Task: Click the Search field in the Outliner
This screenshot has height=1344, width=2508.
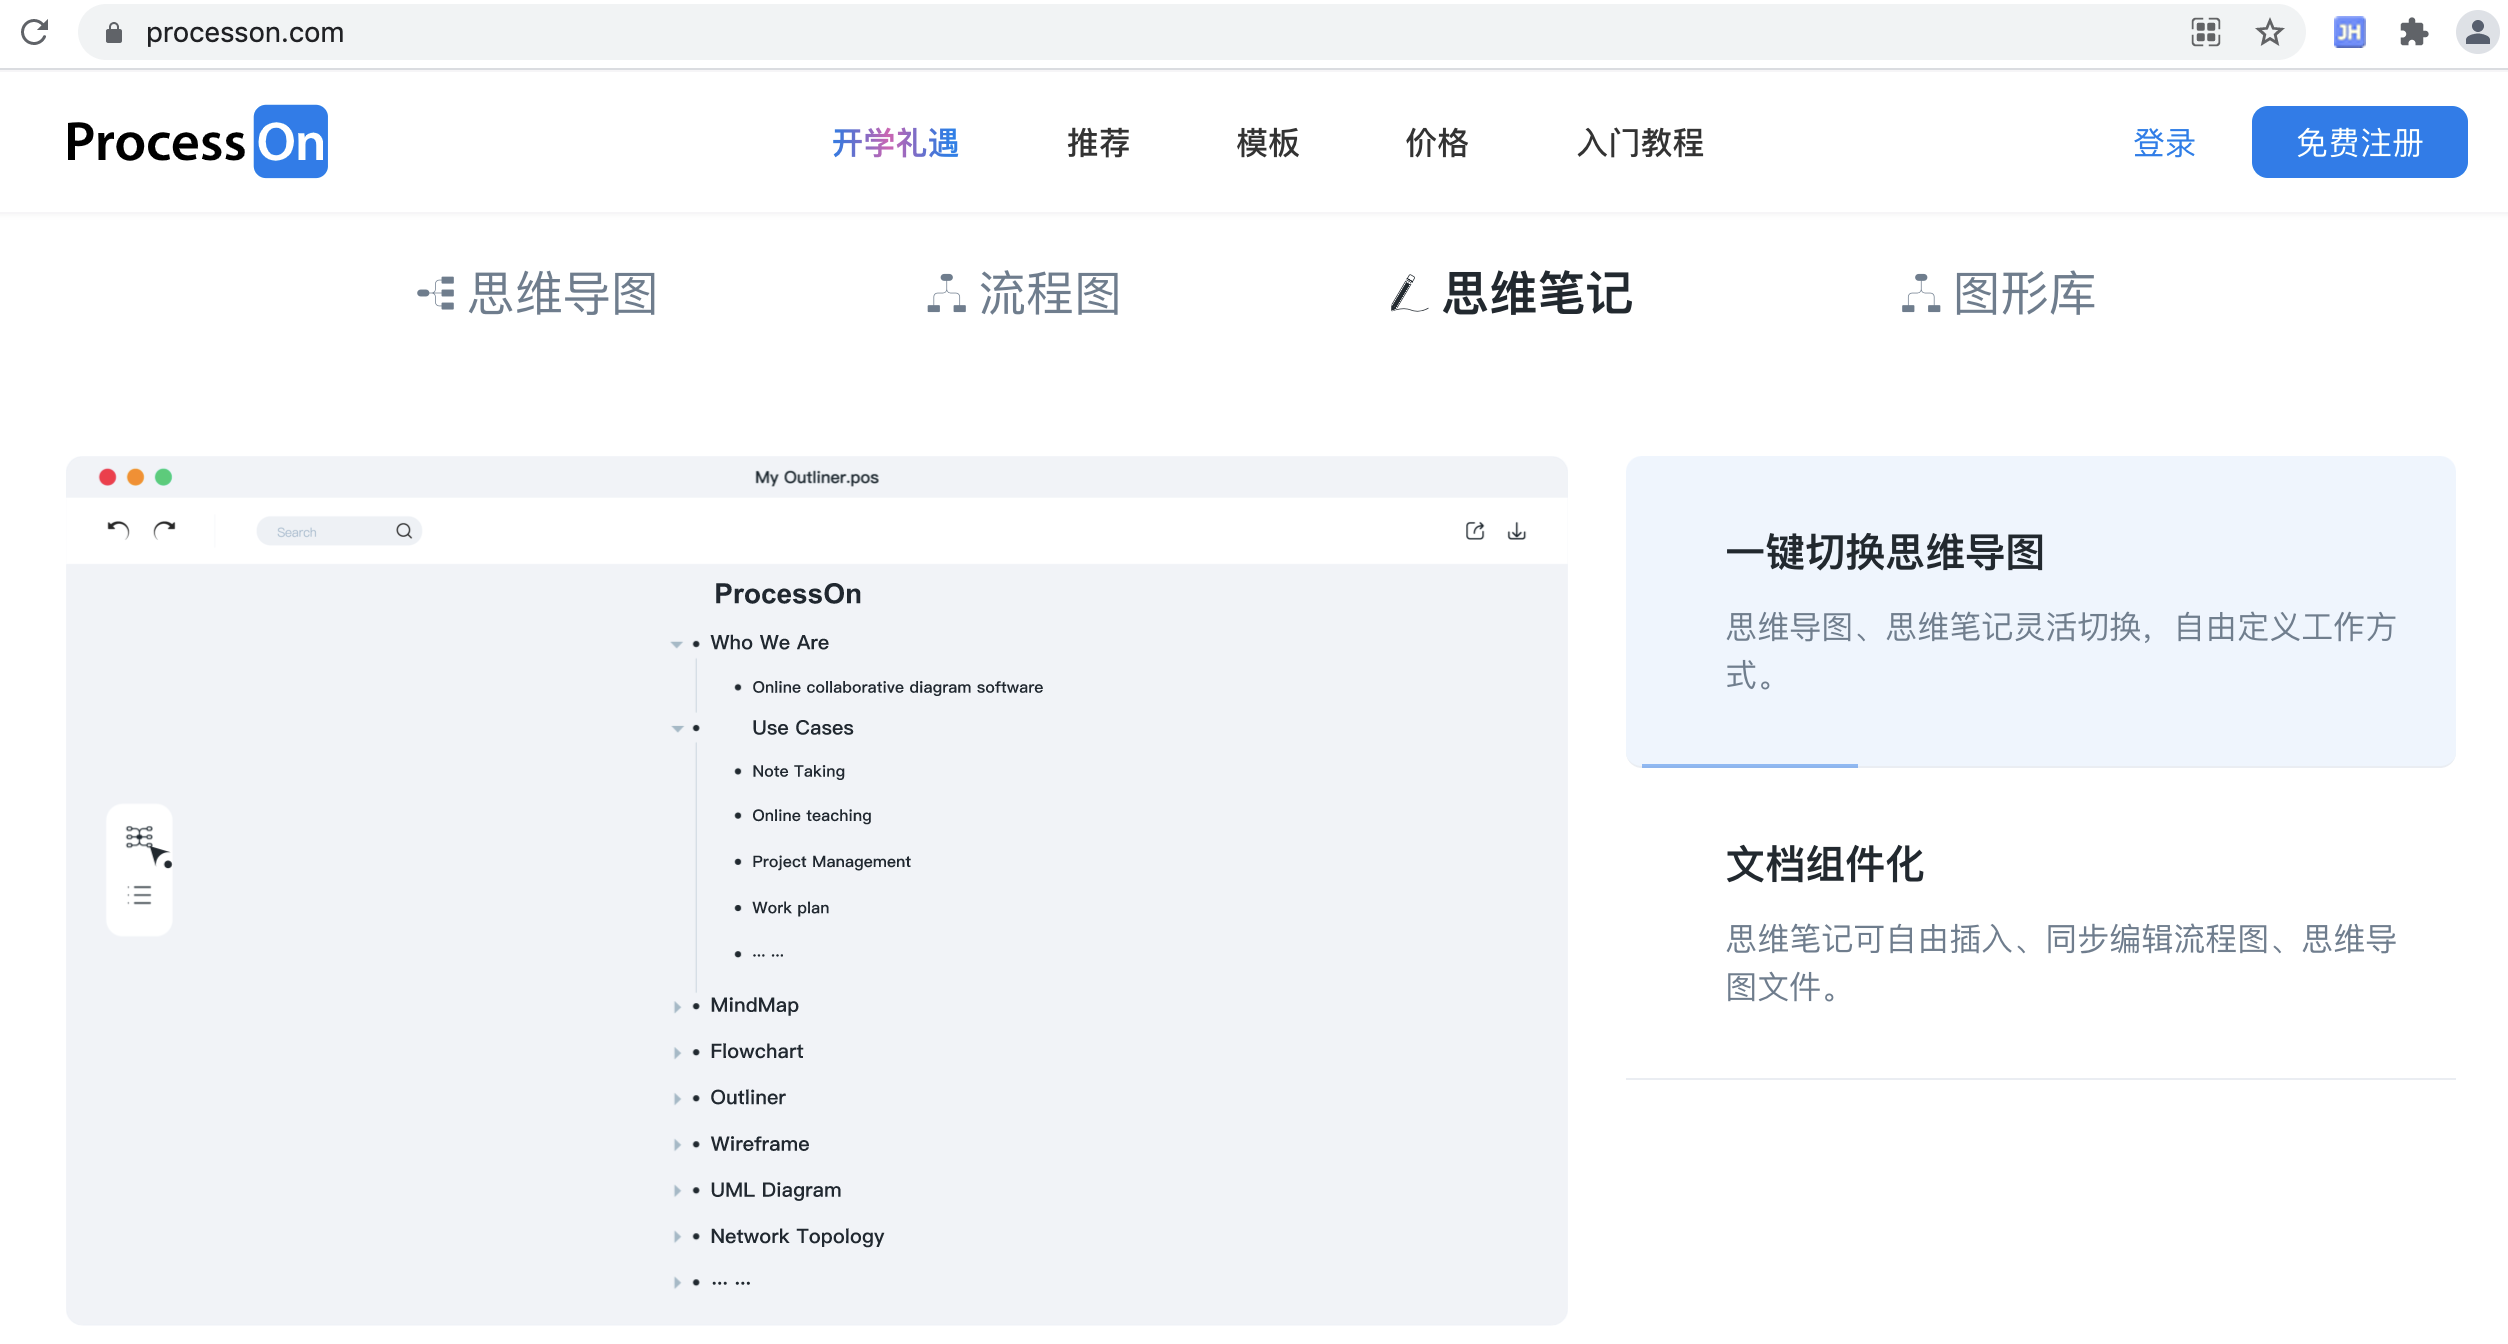Action: (339, 531)
